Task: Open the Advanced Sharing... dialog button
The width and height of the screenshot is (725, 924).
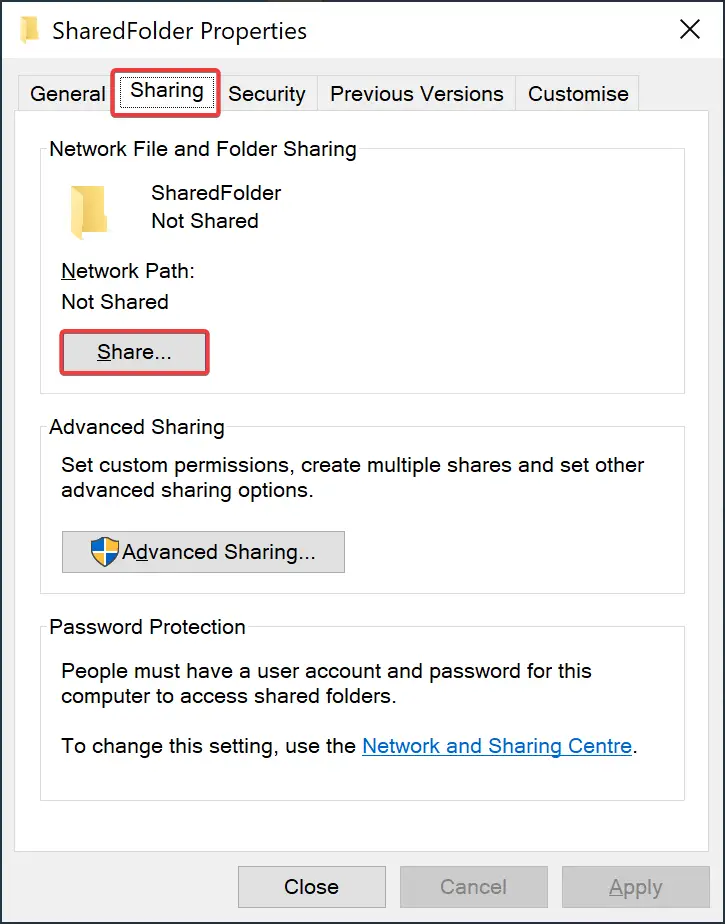Action: [203, 552]
